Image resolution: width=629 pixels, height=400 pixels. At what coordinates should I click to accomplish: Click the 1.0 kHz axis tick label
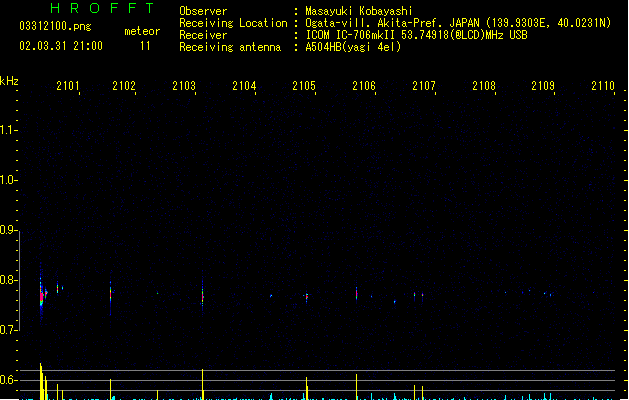pyautogui.click(x=7, y=180)
